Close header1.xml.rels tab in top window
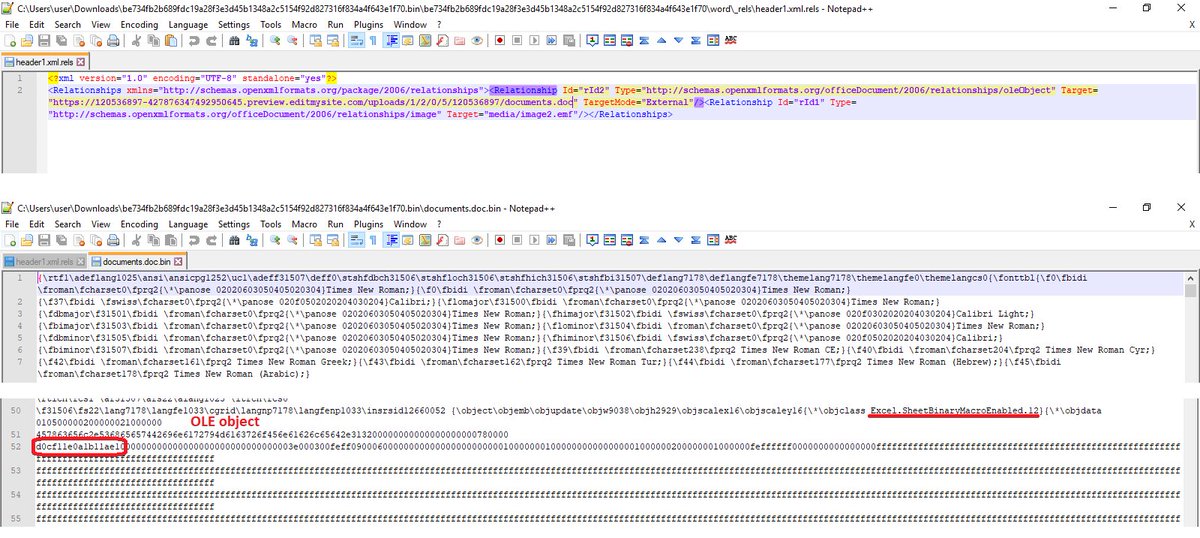1200x538 pixels. (80, 61)
